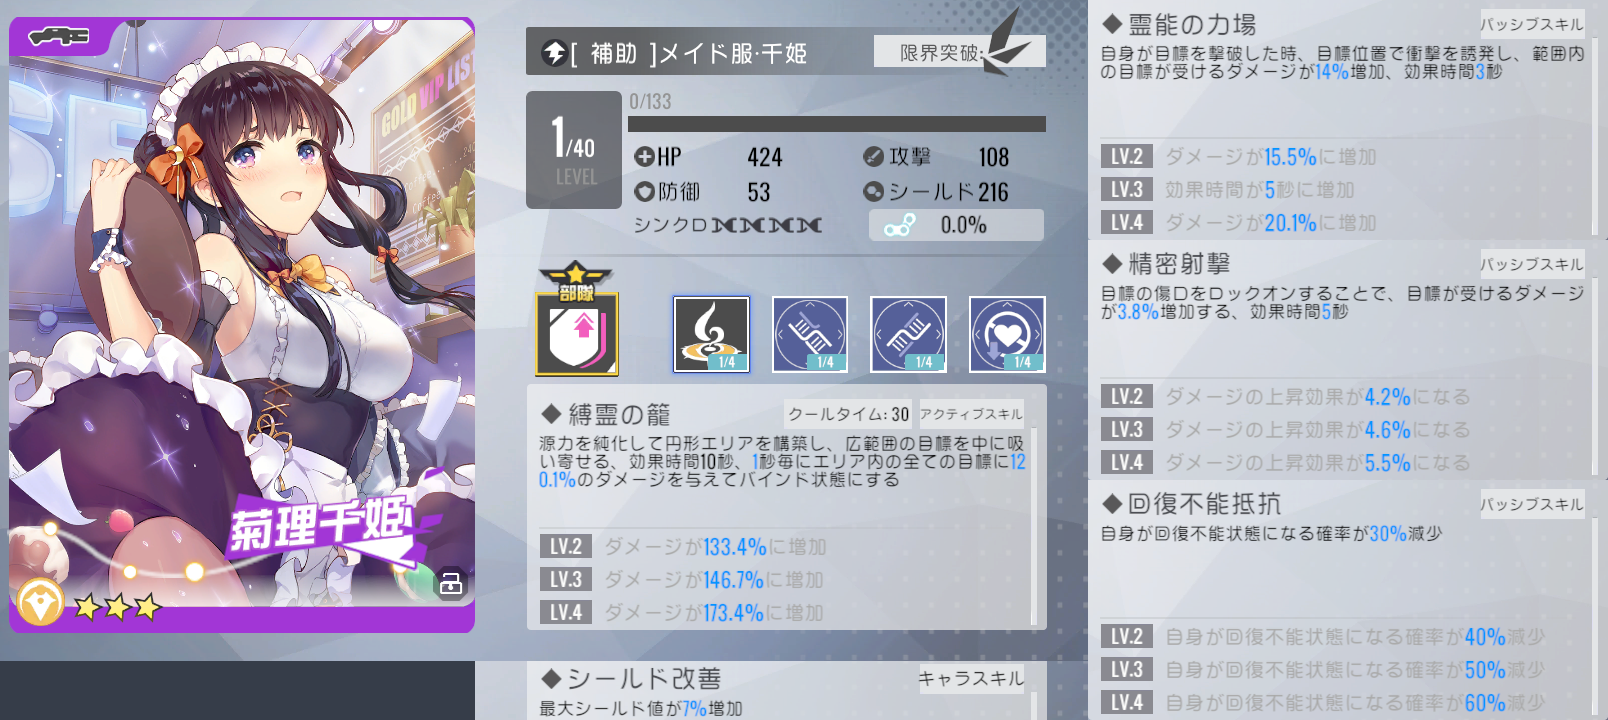
Task: Click the sync link icon at 0.0%
Action: click(899, 225)
